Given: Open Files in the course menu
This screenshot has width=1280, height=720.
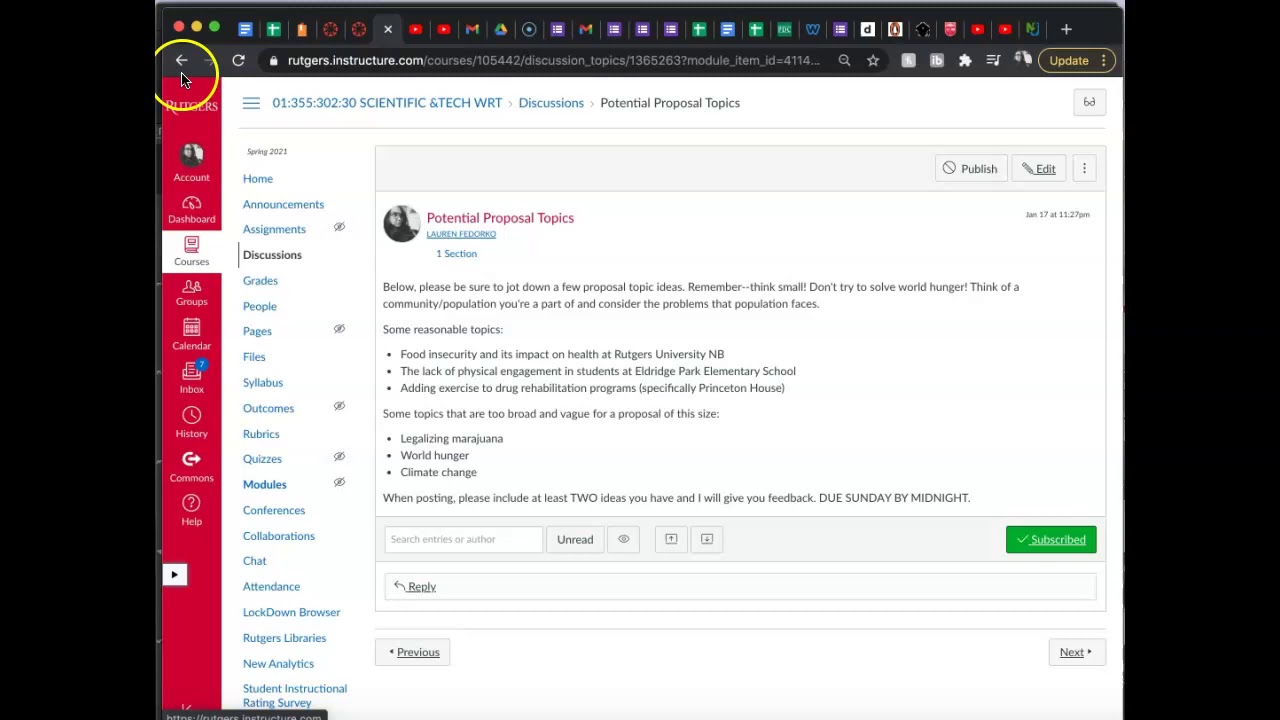Looking at the screenshot, I should 254,356.
